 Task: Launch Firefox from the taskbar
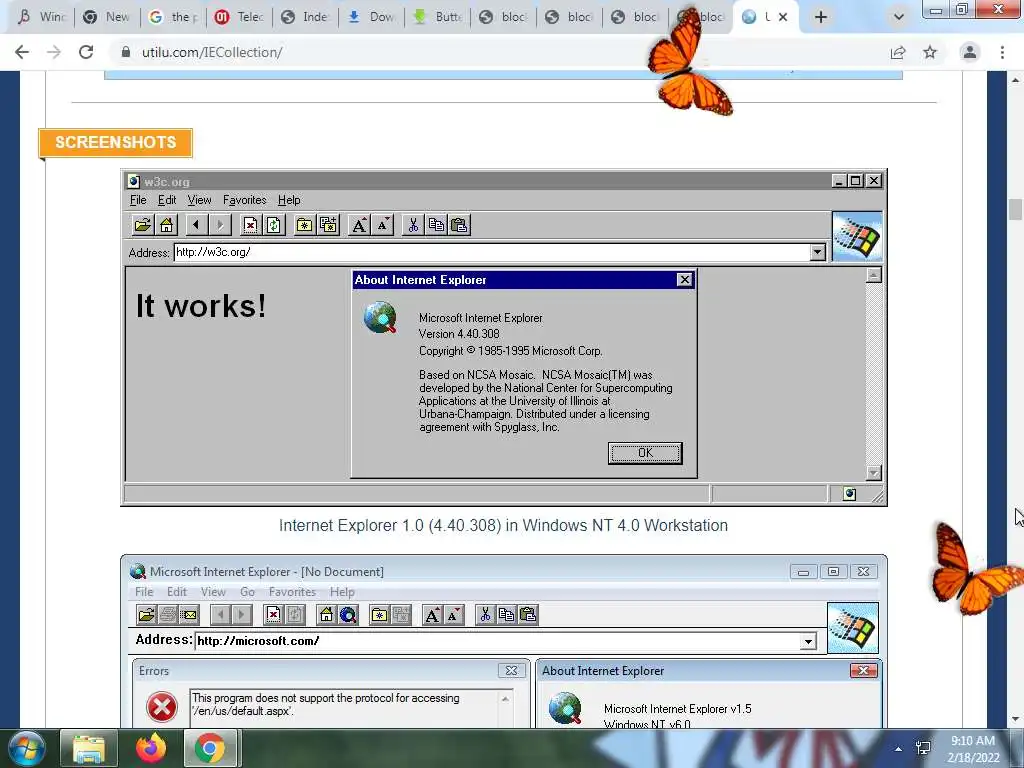151,748
